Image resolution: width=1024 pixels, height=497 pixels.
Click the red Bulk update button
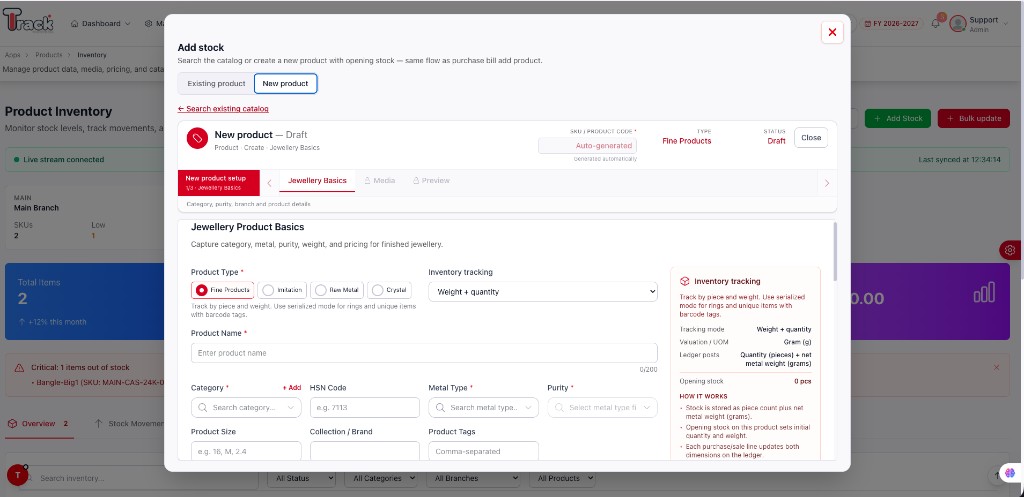(x=974, y=118)
